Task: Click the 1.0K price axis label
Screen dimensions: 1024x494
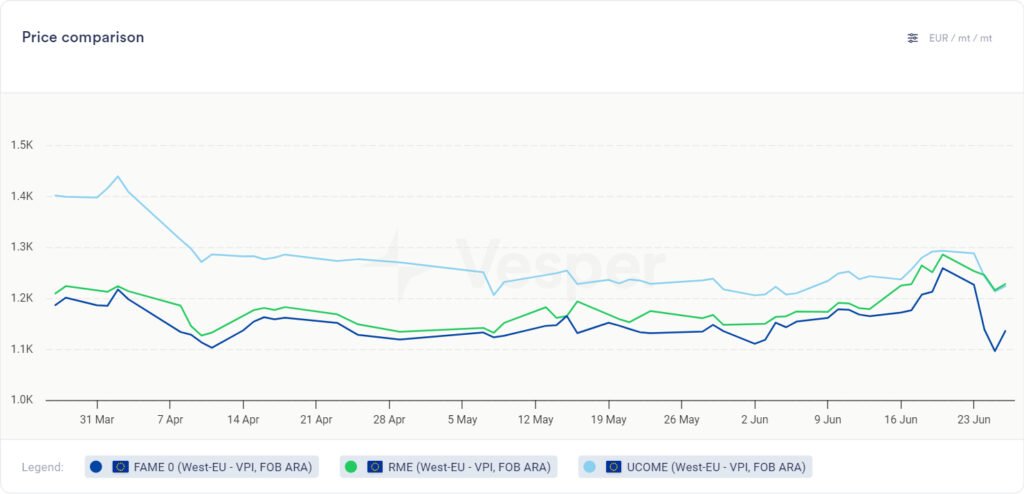Action: (22, 399)
